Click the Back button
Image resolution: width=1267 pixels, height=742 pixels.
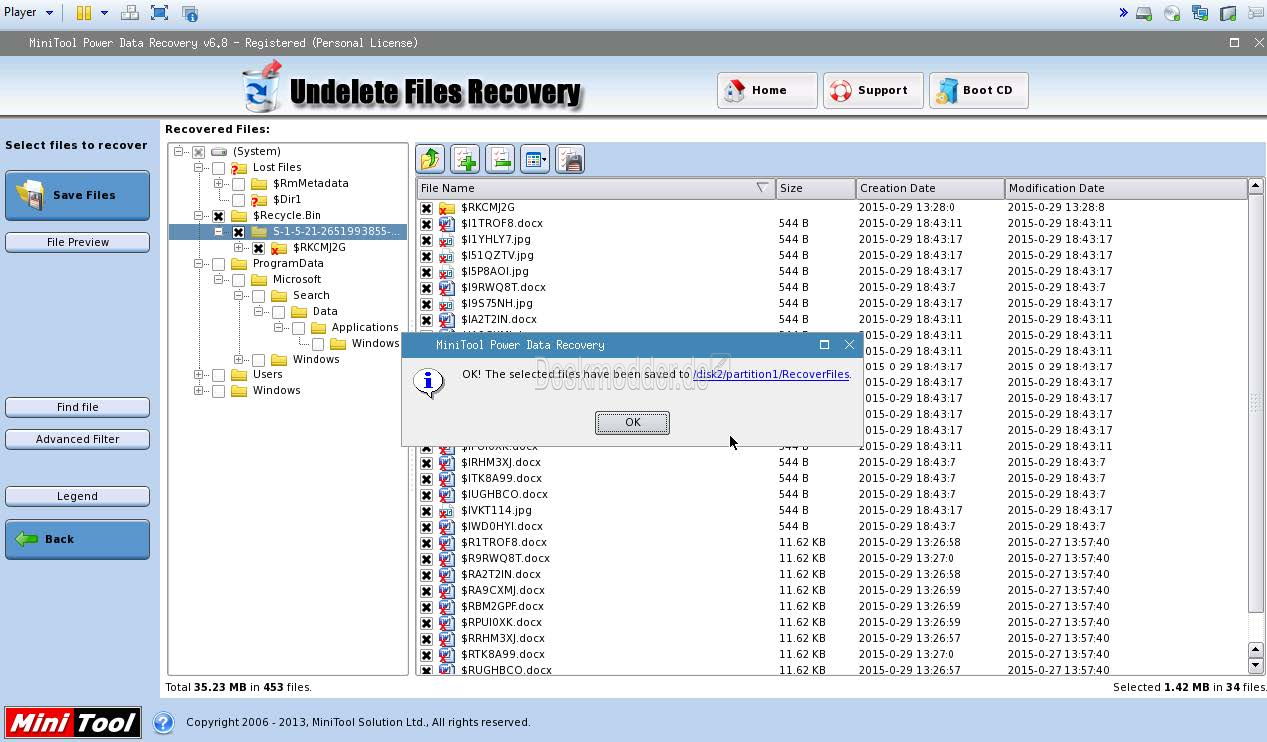point(77,539)
